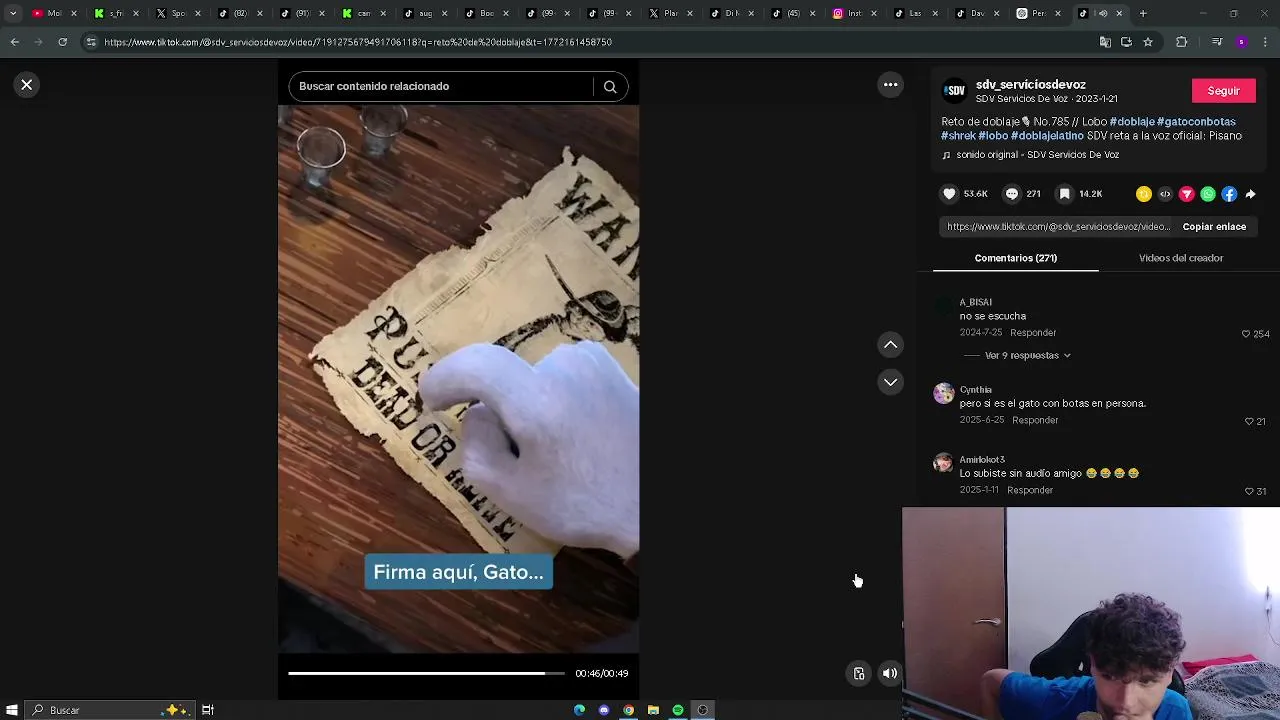Image resolution: width=1280 pixels, height=720 pixels.
Task: Go back with the browser back arrow
Action: point(14,42)
